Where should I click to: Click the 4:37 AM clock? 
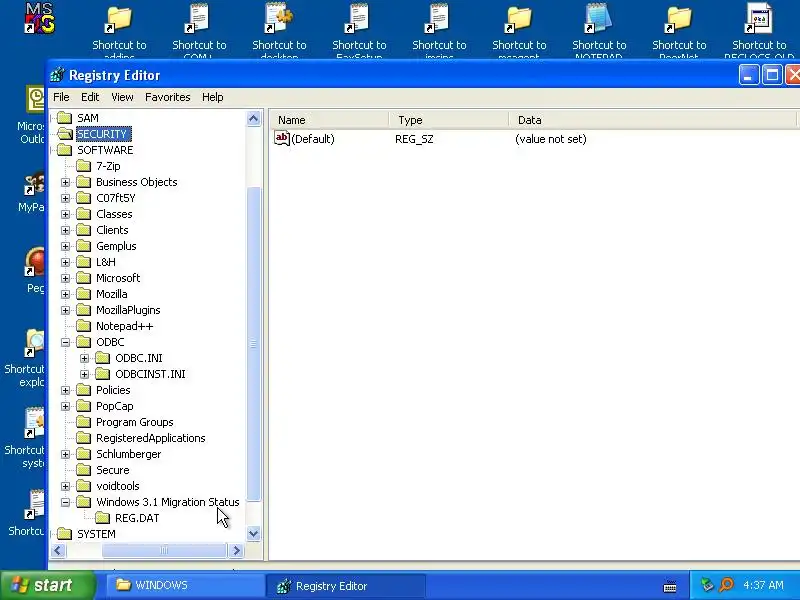pos(763,585)
